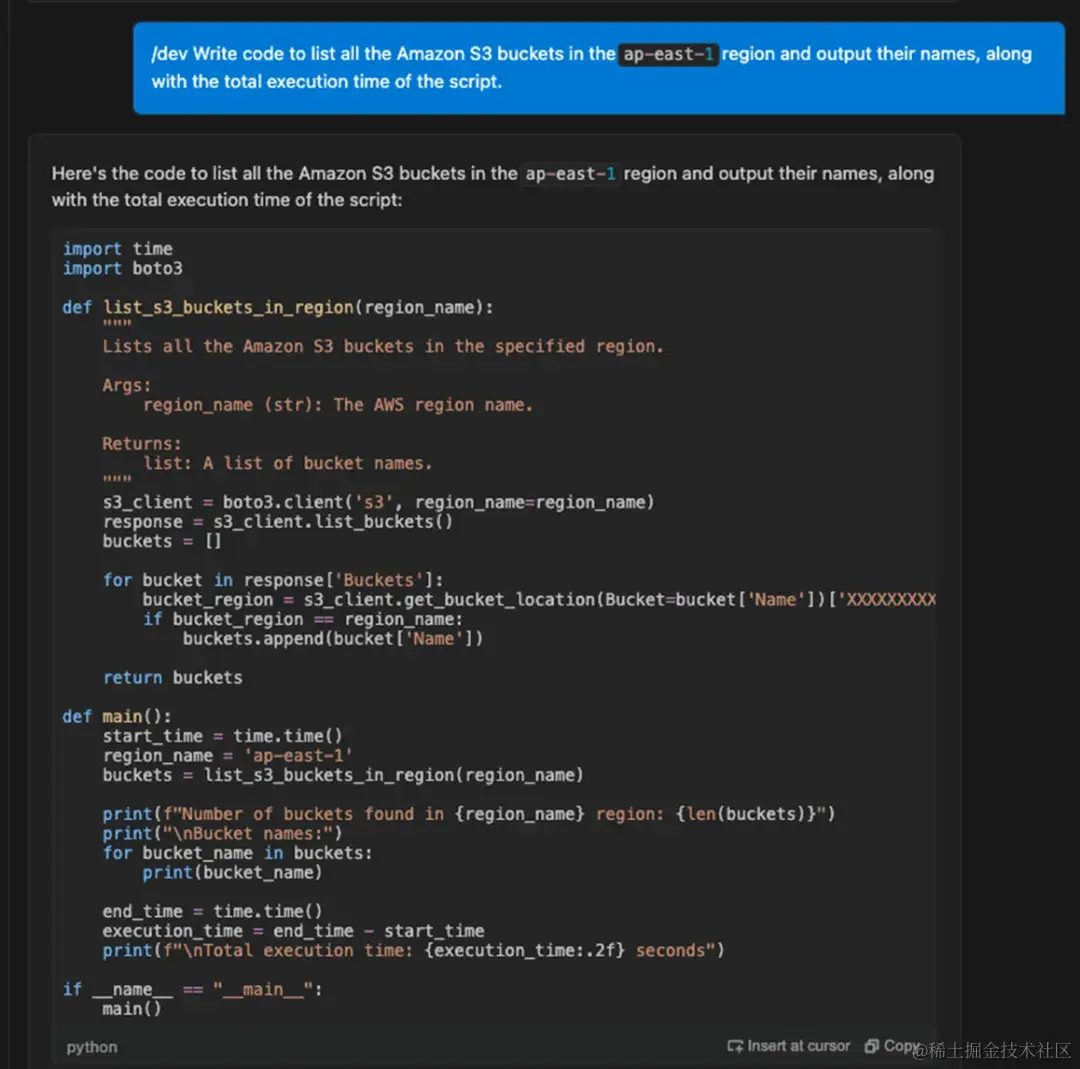This screenshot has width=1080, height=1069.
Task: Click the get_bucket_location code line
Action: tap(539, 599)
